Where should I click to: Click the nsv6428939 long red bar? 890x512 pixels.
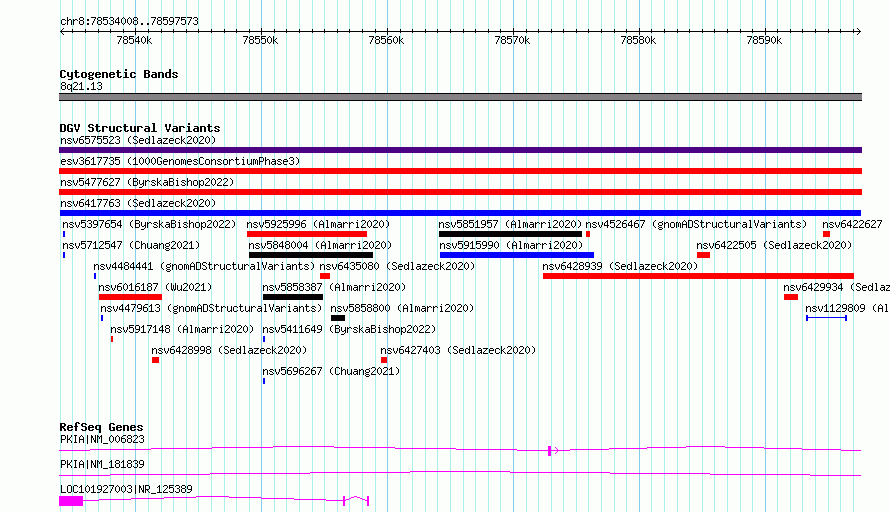698,276
